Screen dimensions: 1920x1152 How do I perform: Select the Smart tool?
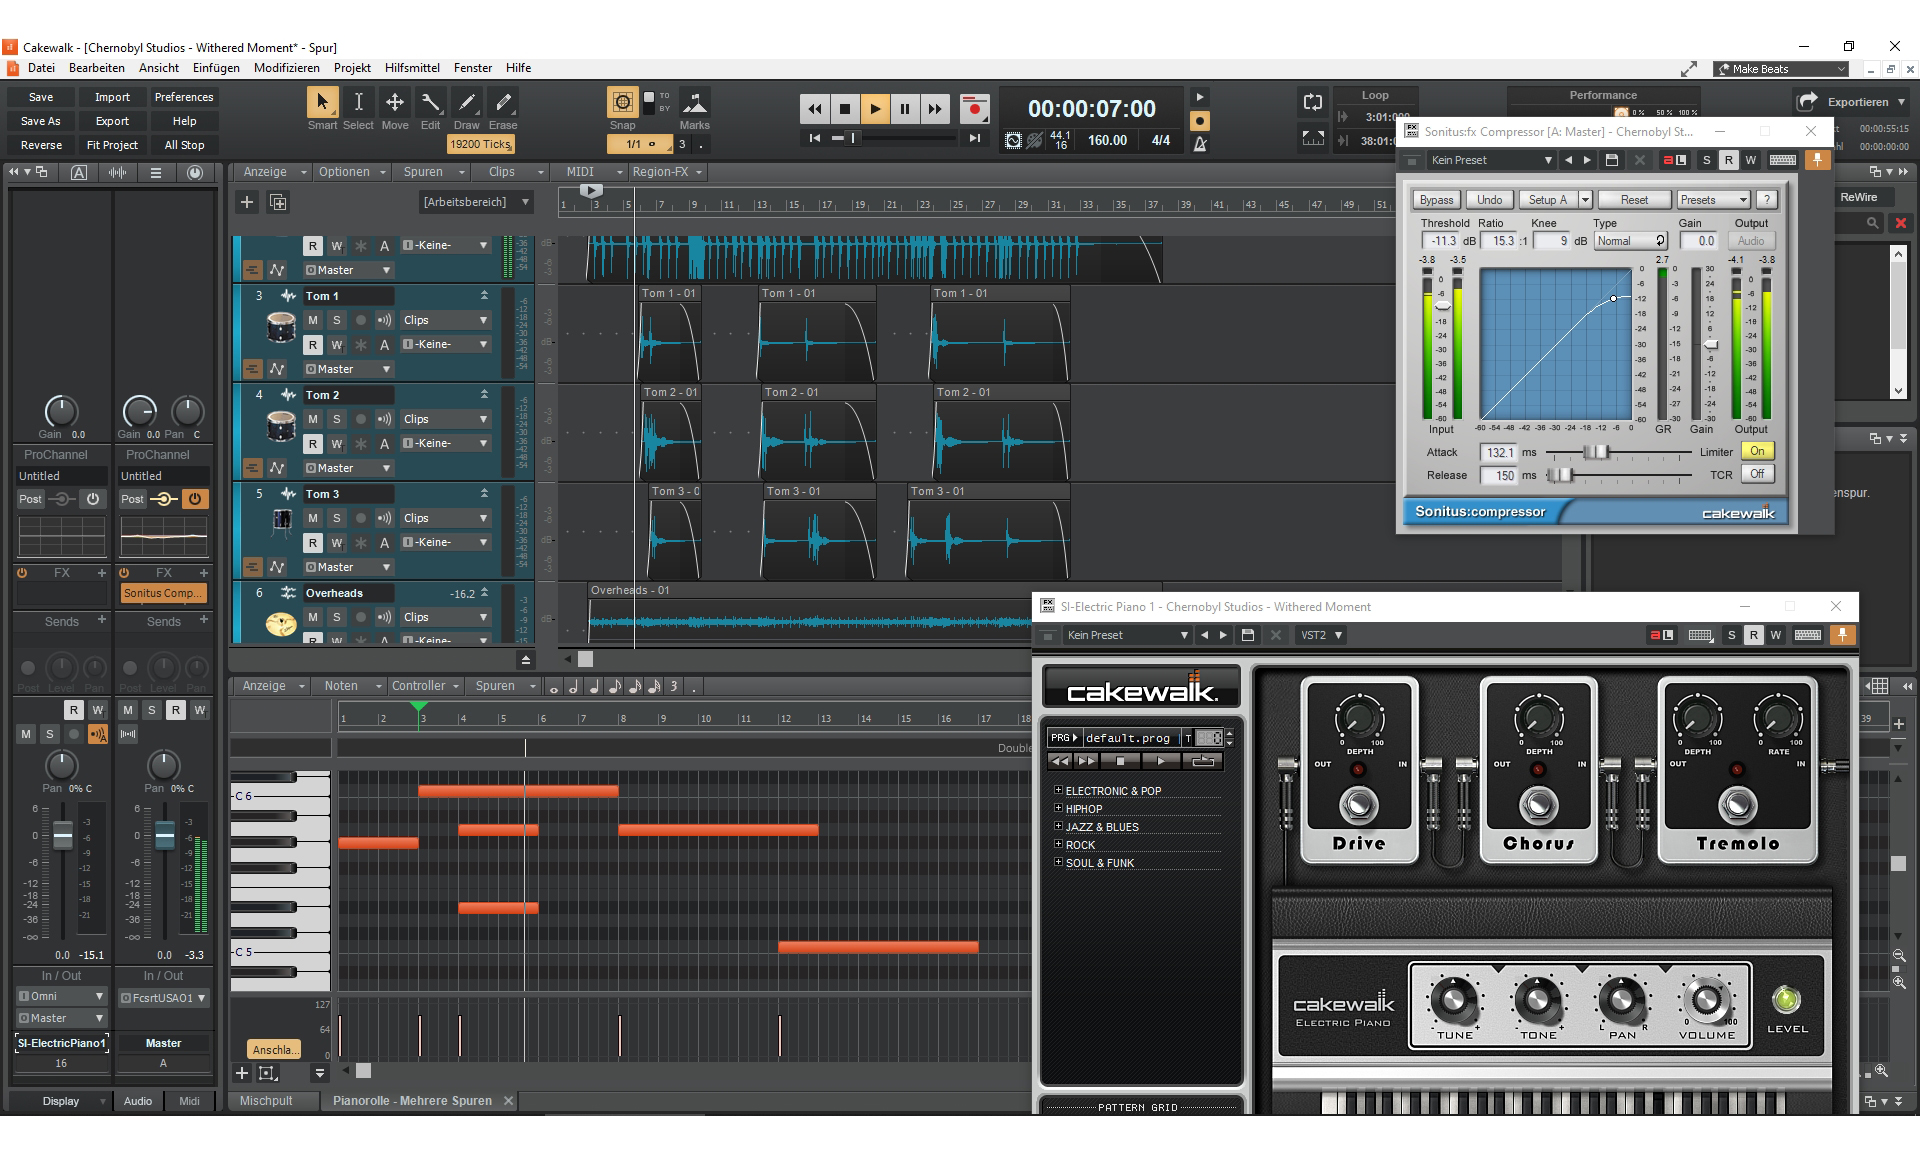click(x=322, y=103)
